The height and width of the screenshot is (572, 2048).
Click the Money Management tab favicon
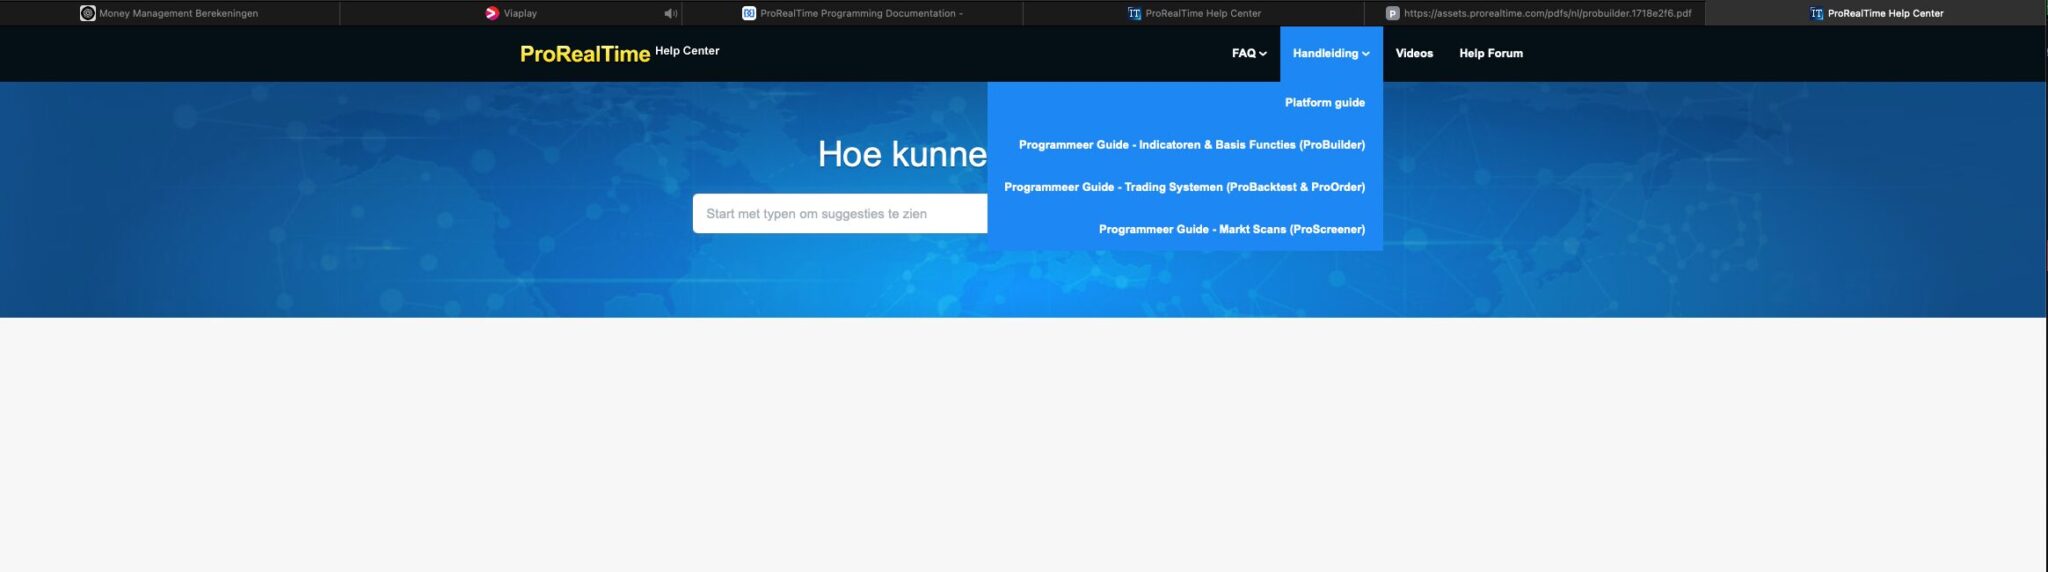coord(88,13)
